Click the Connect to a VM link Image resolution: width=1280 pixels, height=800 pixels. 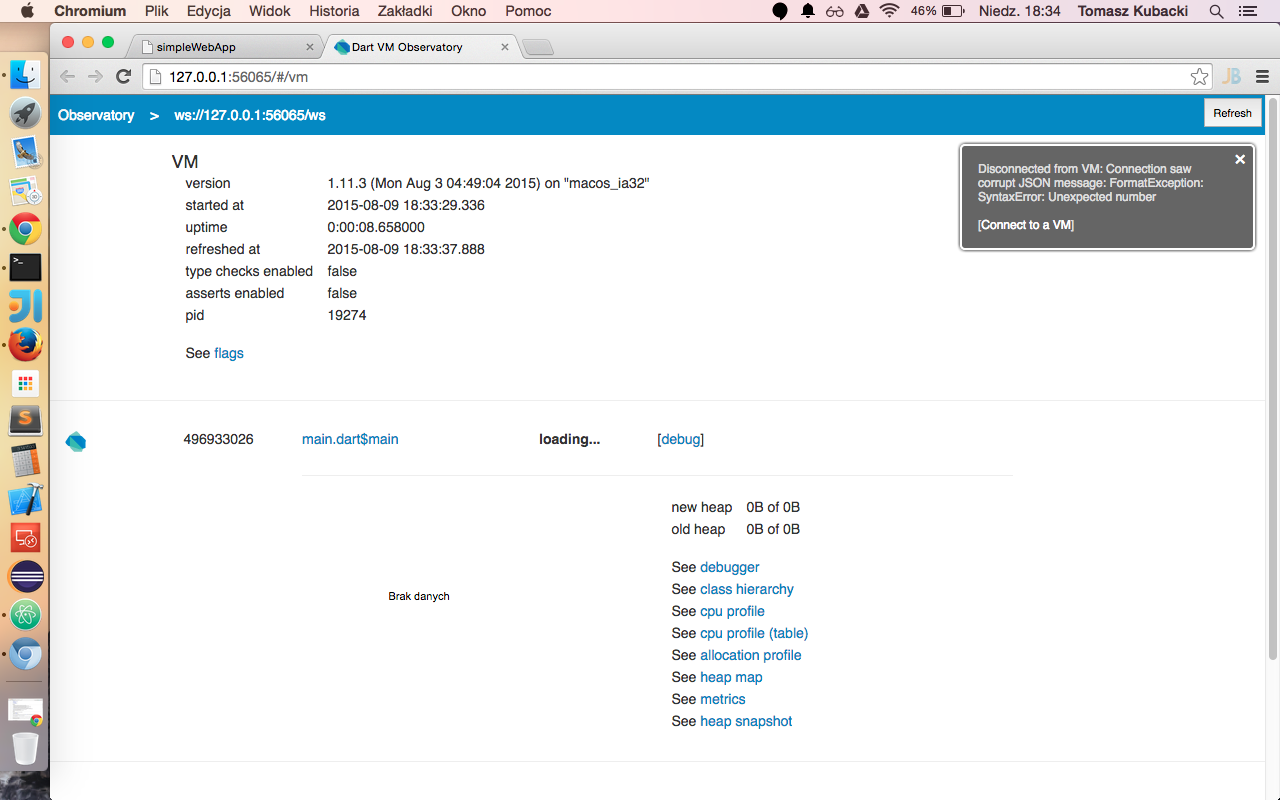pos(1026,225)
